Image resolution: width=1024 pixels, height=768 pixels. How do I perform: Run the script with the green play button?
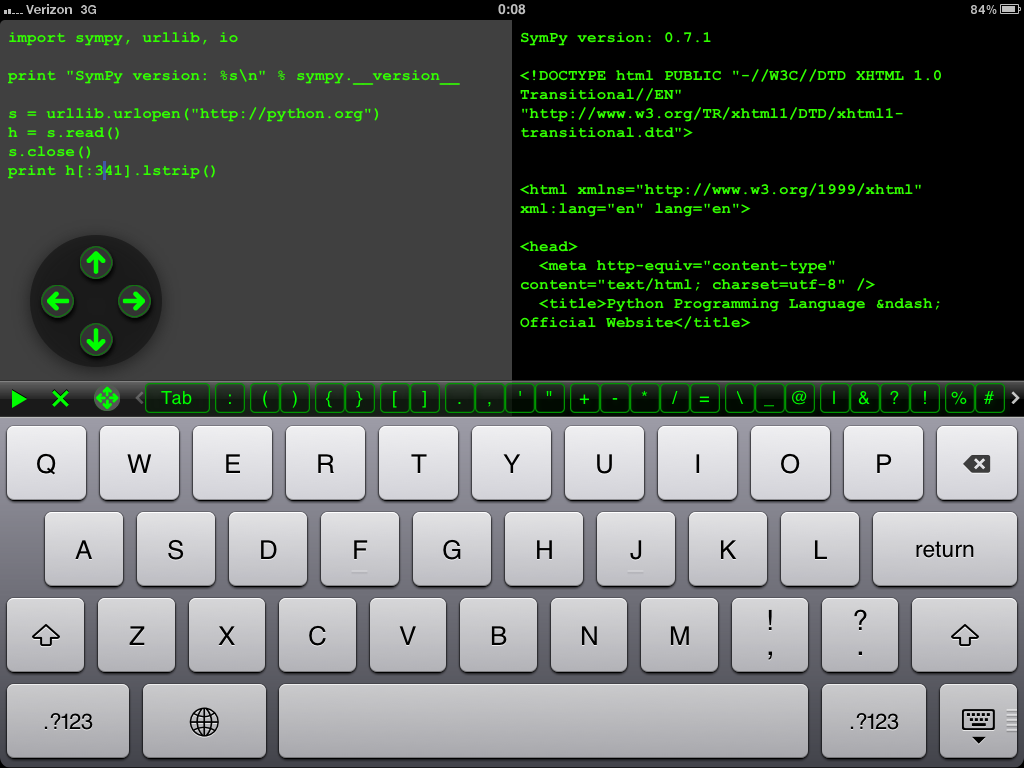[19, 399]
